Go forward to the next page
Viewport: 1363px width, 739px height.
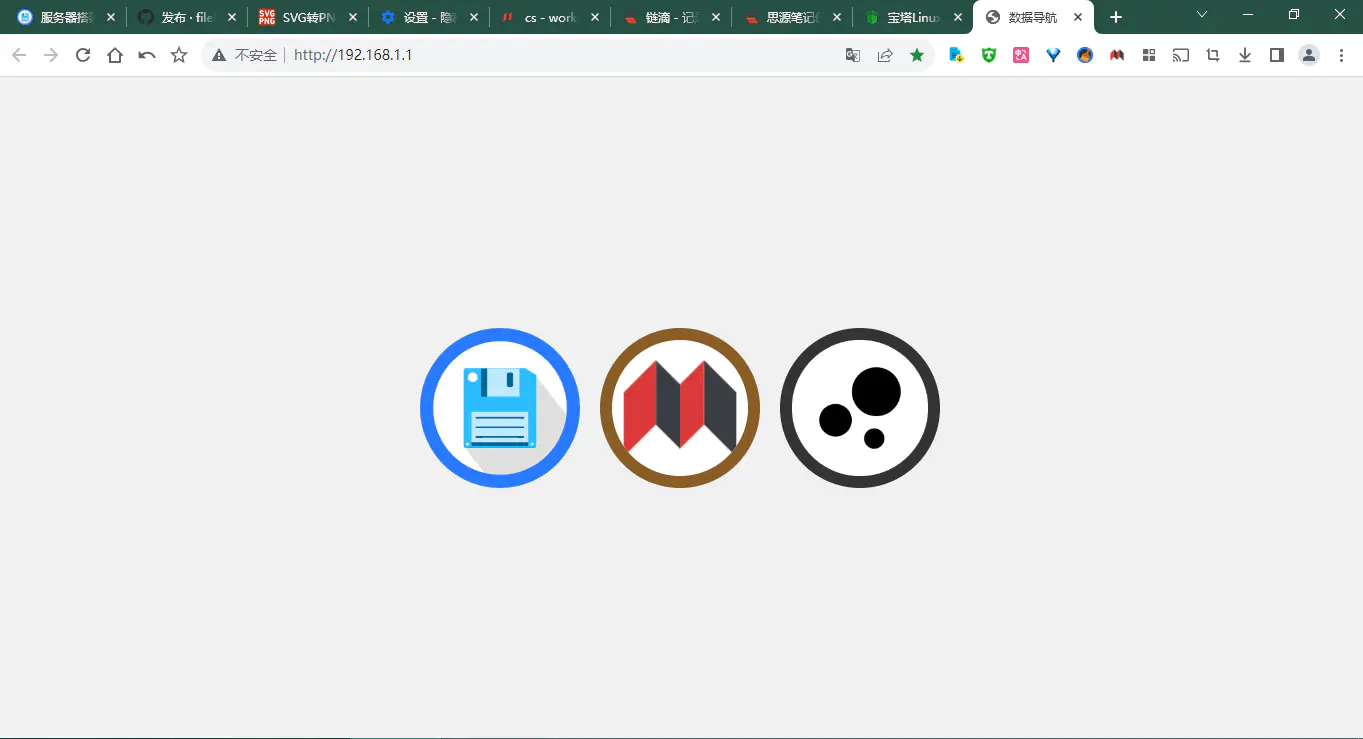[x=51, y=55]
